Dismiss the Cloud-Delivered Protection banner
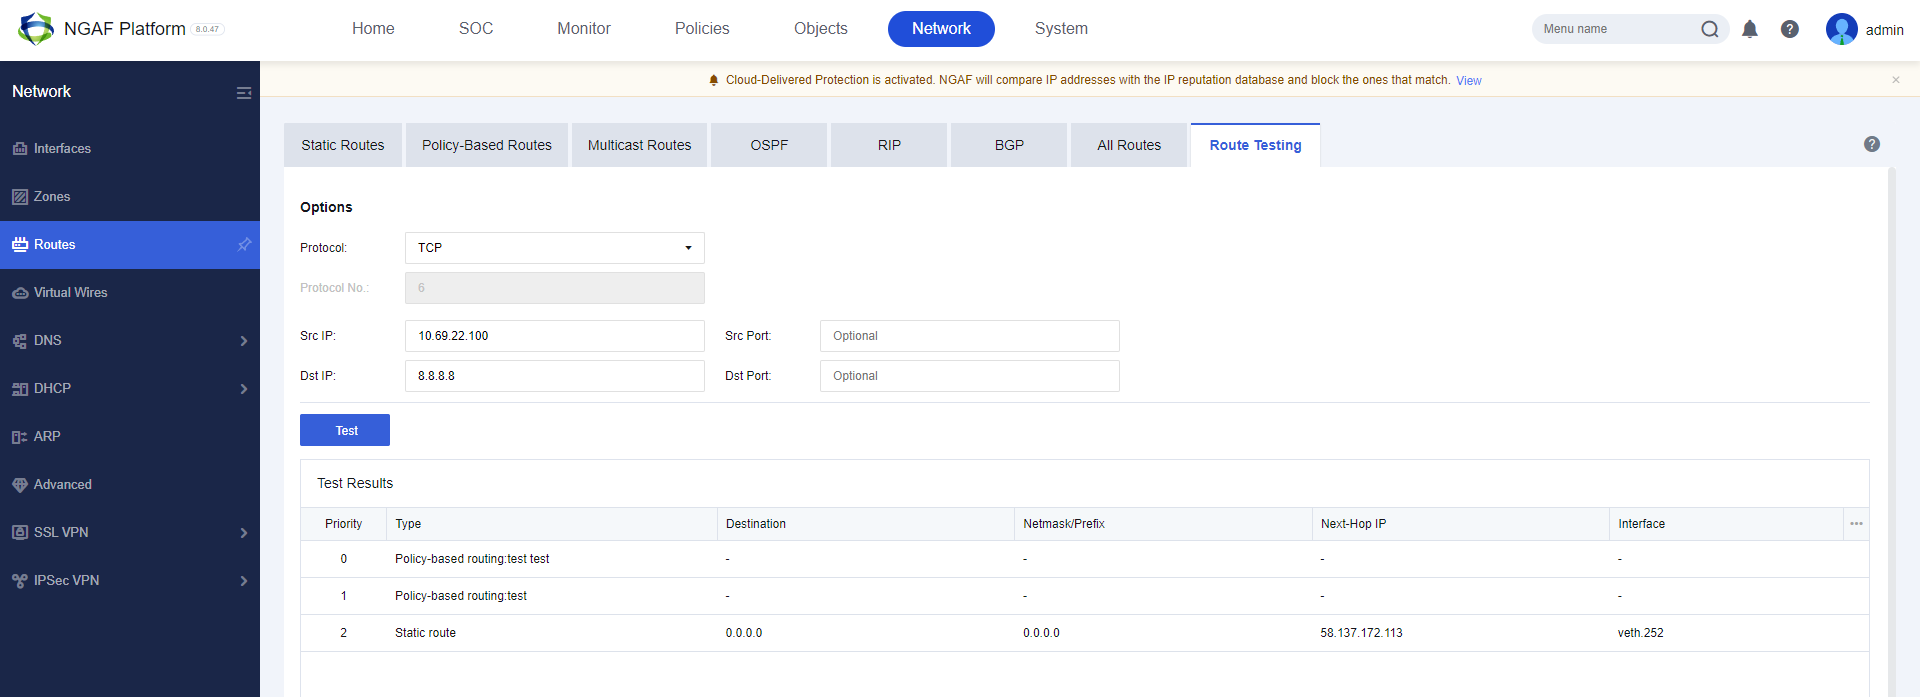This screenshot has height=697, width=1920. (x=1895, y=80)
